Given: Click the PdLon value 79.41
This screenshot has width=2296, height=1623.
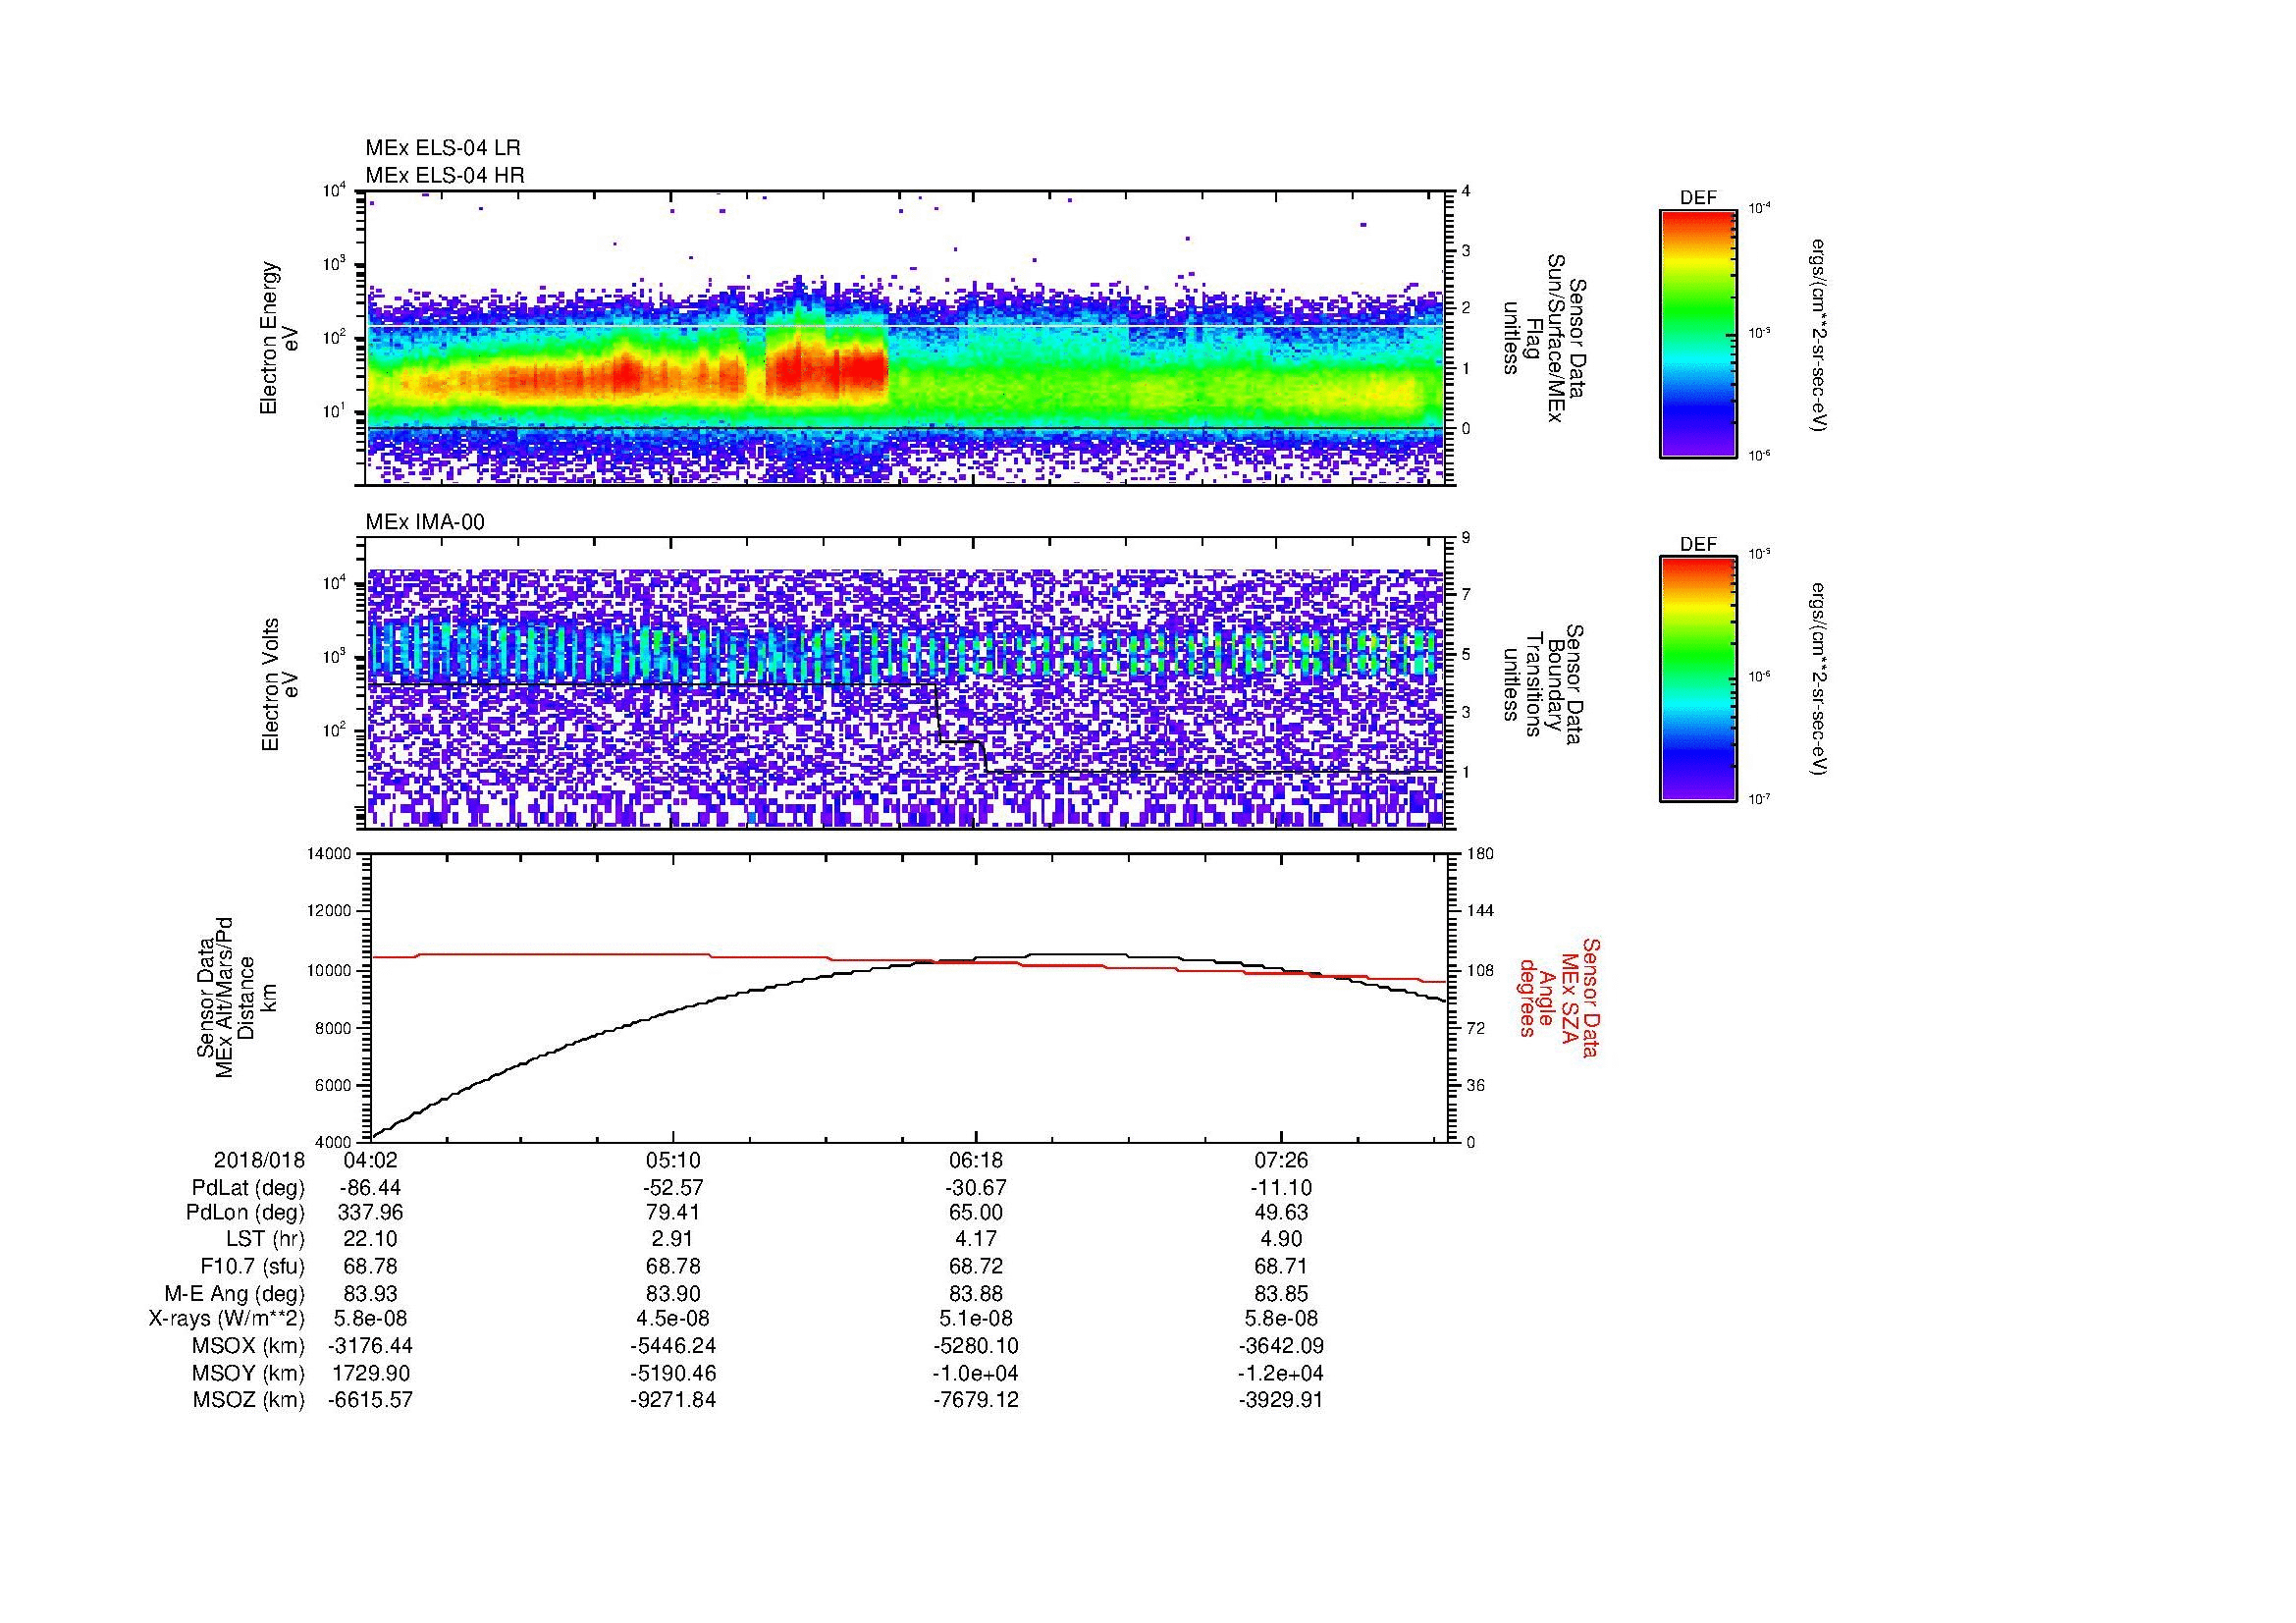Looking at the screenshot, I should tap(673, 1213).
